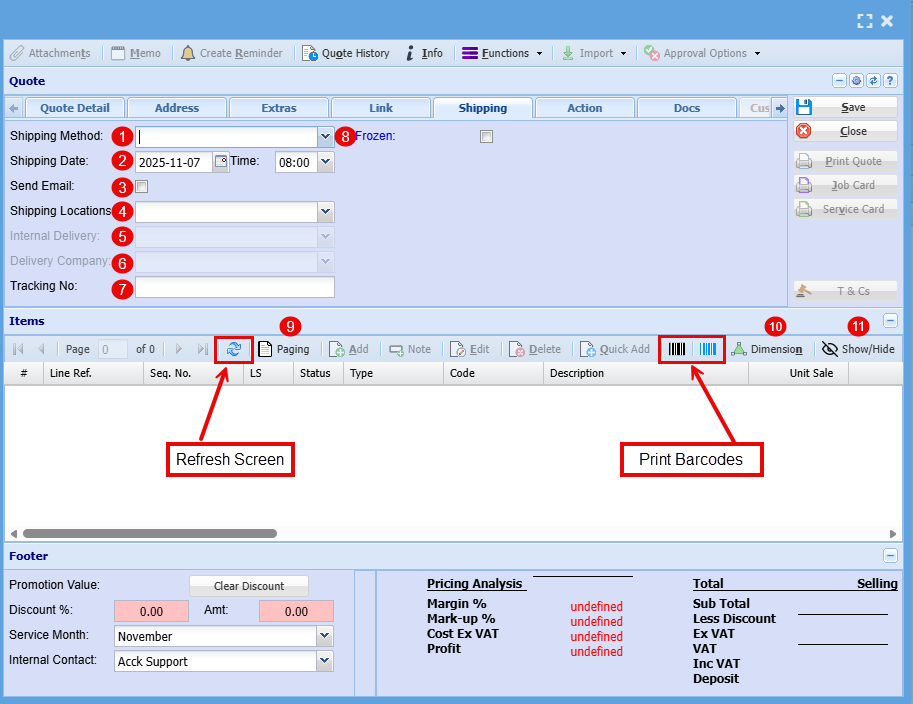Open the Job Card
The image size is (913, 704).
coord(845,185)
